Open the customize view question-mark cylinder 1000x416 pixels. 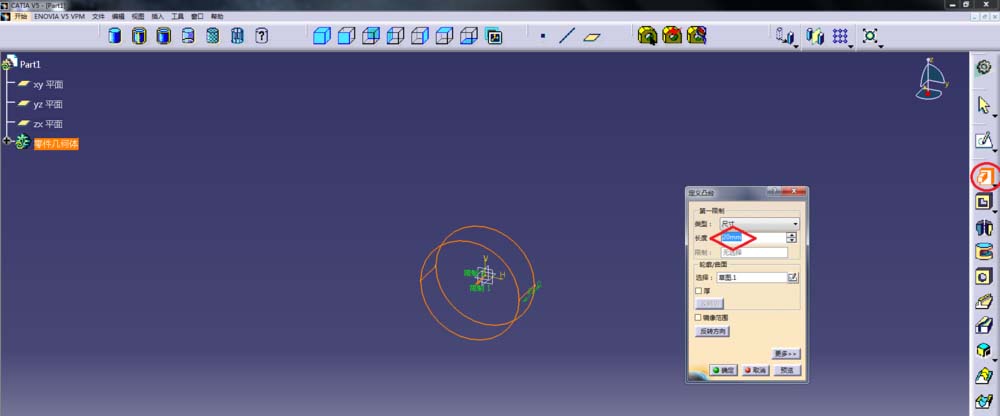261,36
